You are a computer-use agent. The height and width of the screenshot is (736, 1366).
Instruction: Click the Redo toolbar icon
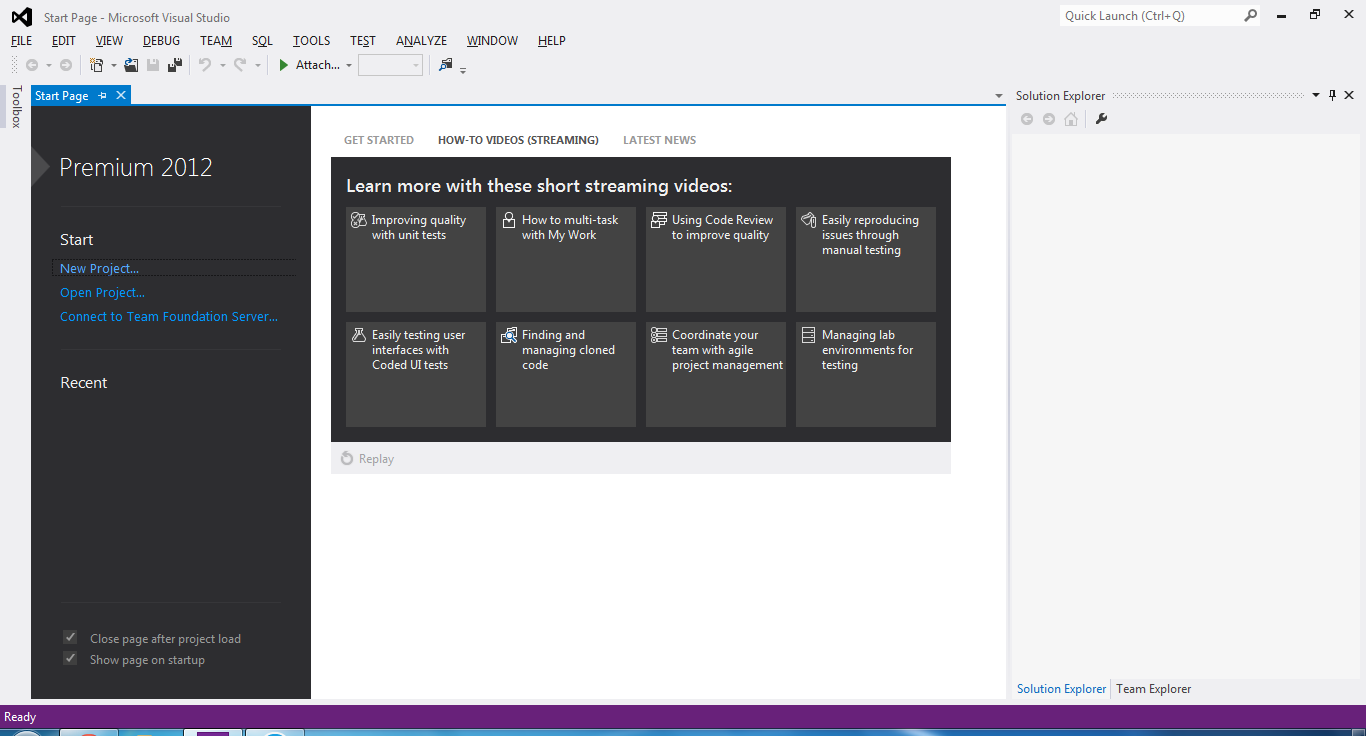point(240,65)
